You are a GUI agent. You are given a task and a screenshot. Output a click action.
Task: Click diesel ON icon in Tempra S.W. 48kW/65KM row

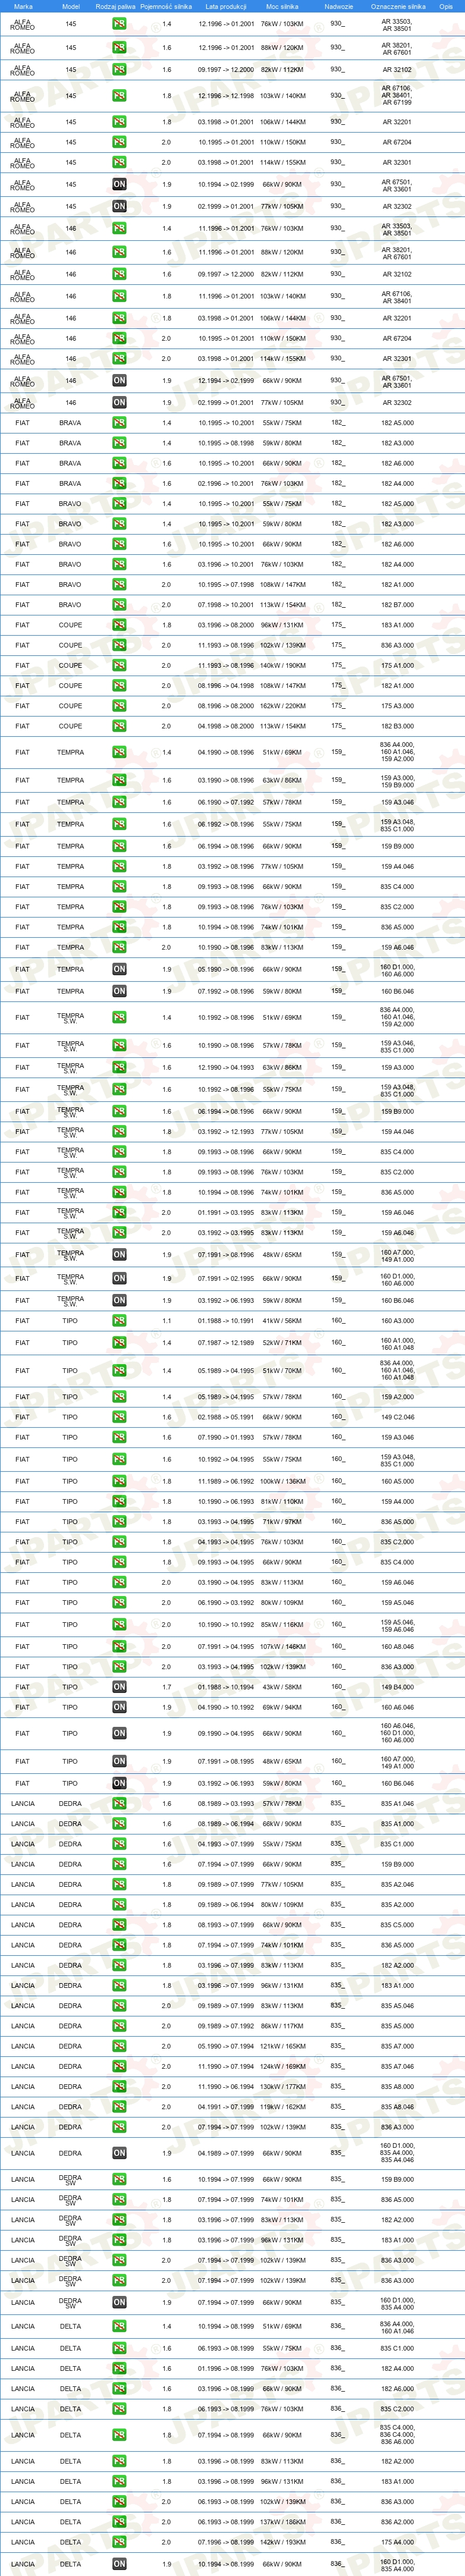[x=119, y=1254]
